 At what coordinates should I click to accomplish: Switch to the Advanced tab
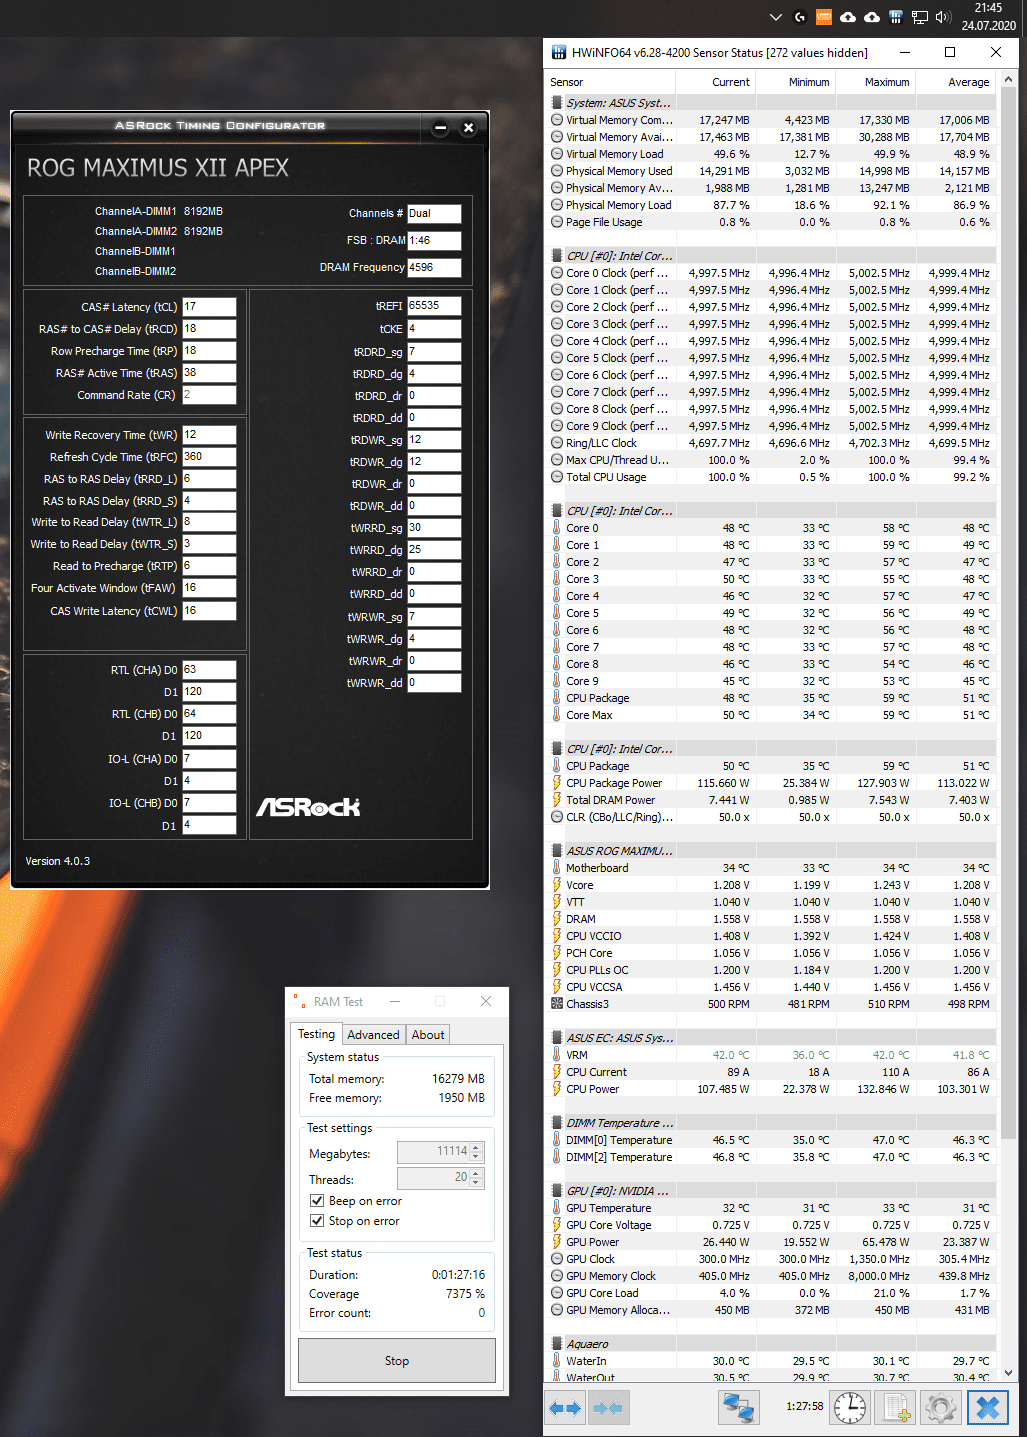point(373,1035)
